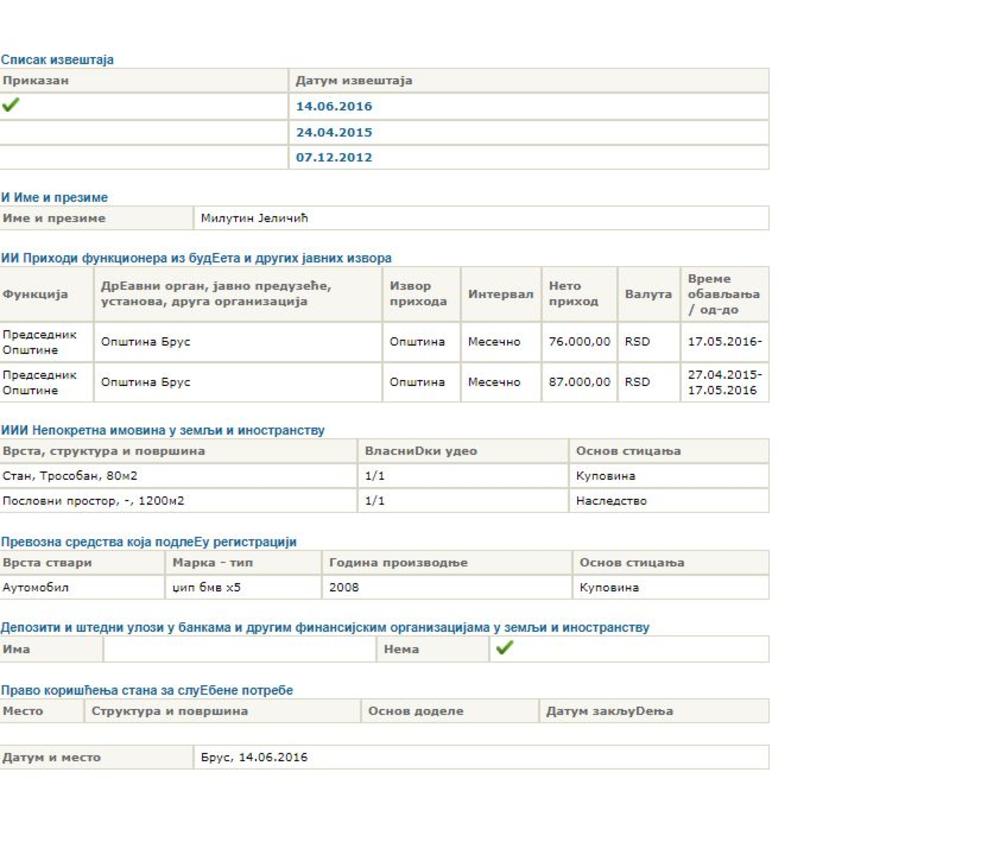
Task: Click the Списак извештаја section heading
Action: pos(57,60)
